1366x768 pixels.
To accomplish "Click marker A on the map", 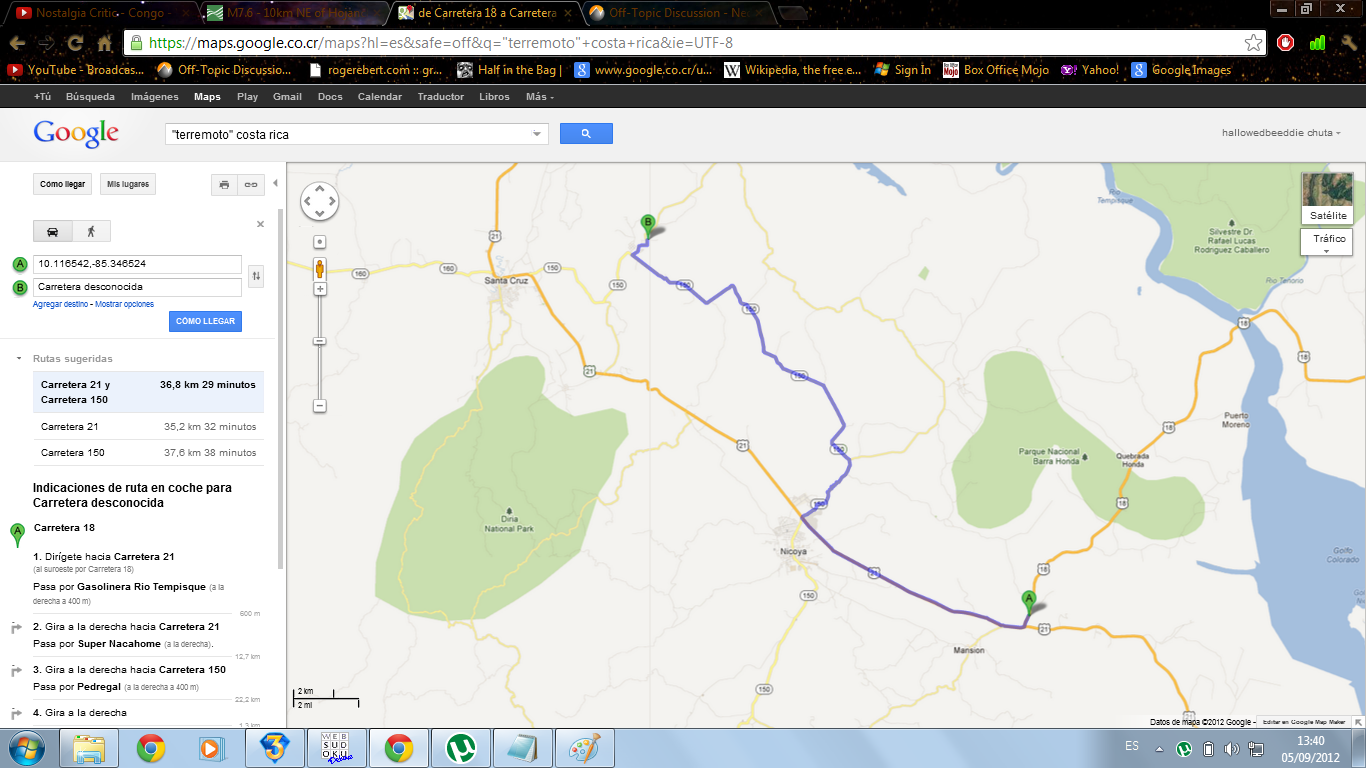I will [x=1028, y=601].
